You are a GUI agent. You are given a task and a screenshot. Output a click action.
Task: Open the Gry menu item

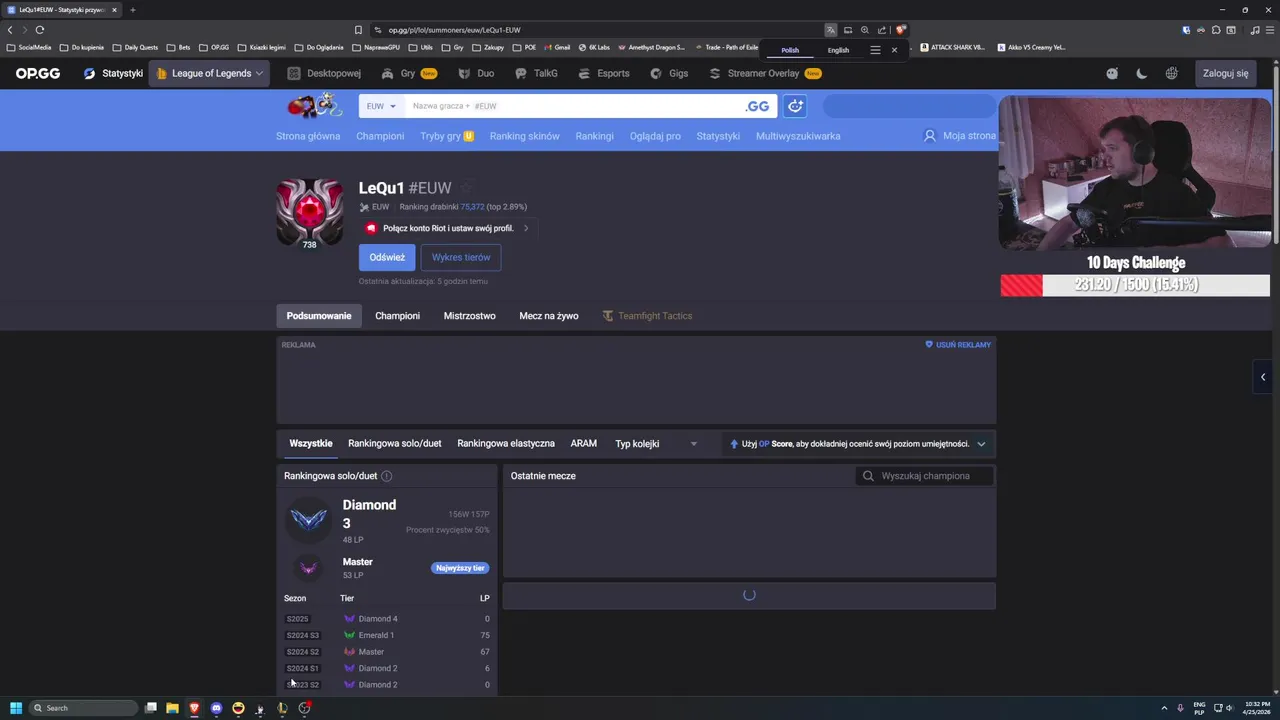(408, 73)
